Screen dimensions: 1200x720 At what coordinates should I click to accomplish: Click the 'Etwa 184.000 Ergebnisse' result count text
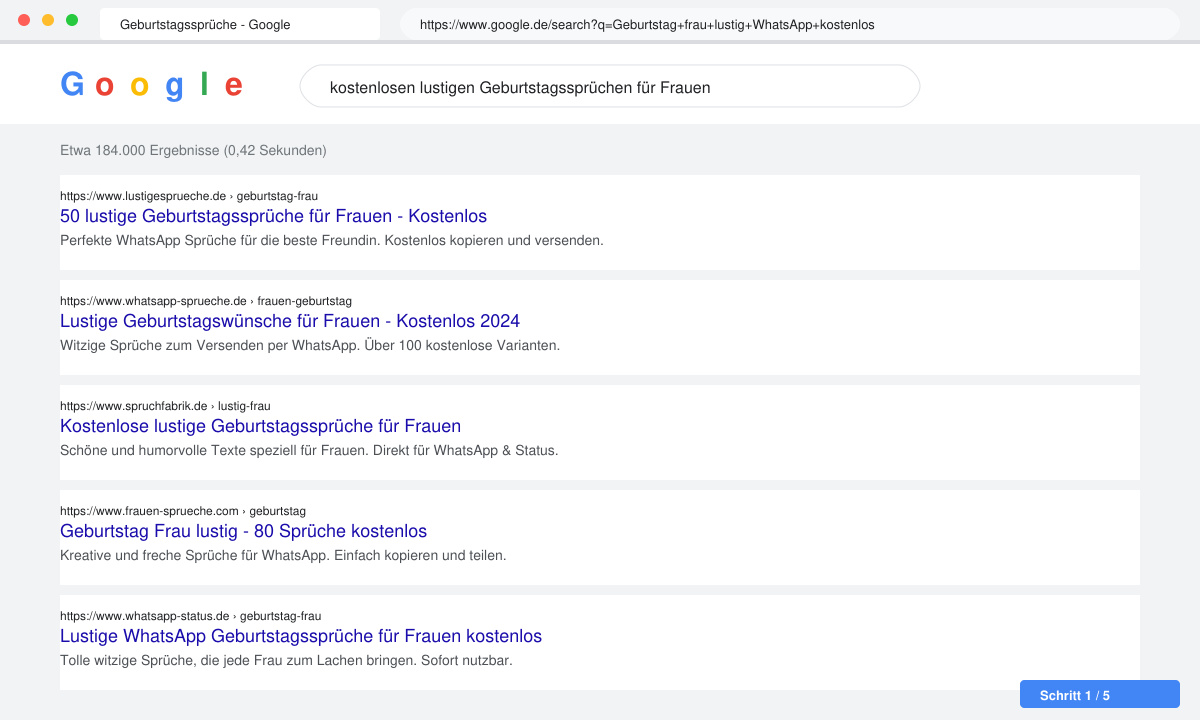pyautogui.click(x=193, y=151)
